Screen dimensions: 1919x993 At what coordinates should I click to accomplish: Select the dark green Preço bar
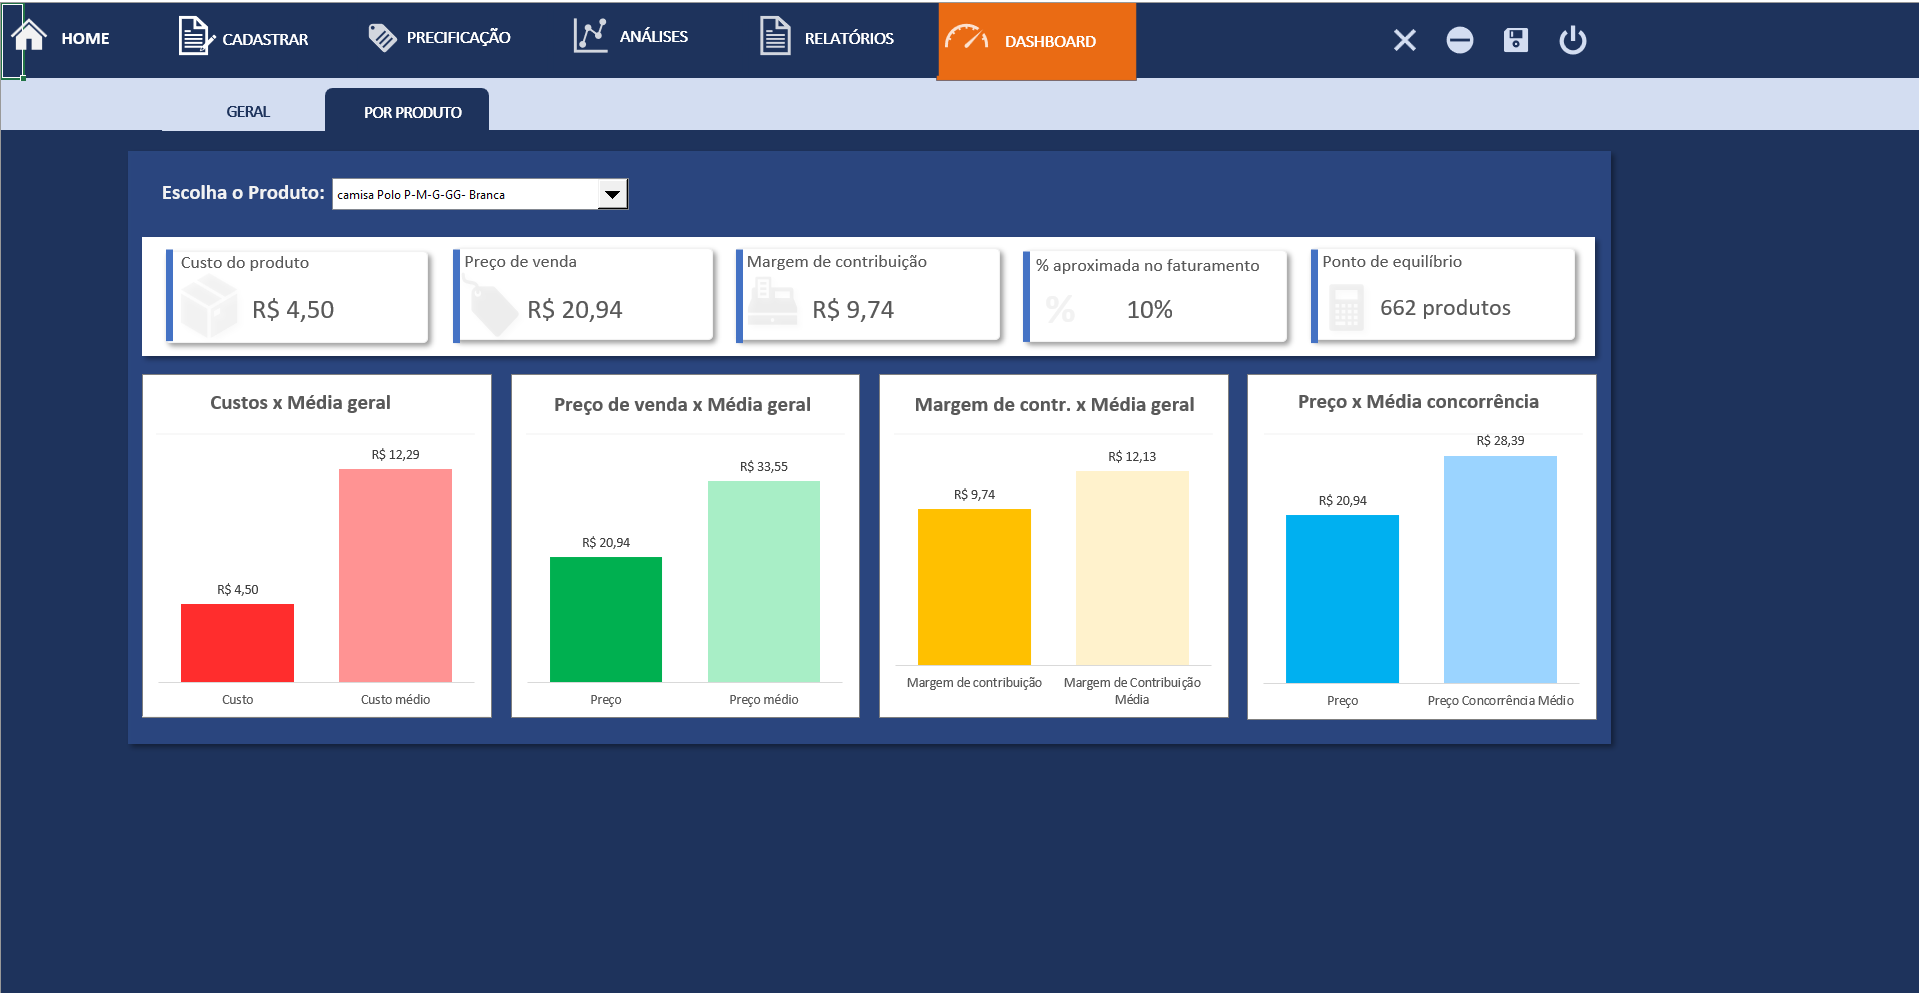click(x=605, y=619)
